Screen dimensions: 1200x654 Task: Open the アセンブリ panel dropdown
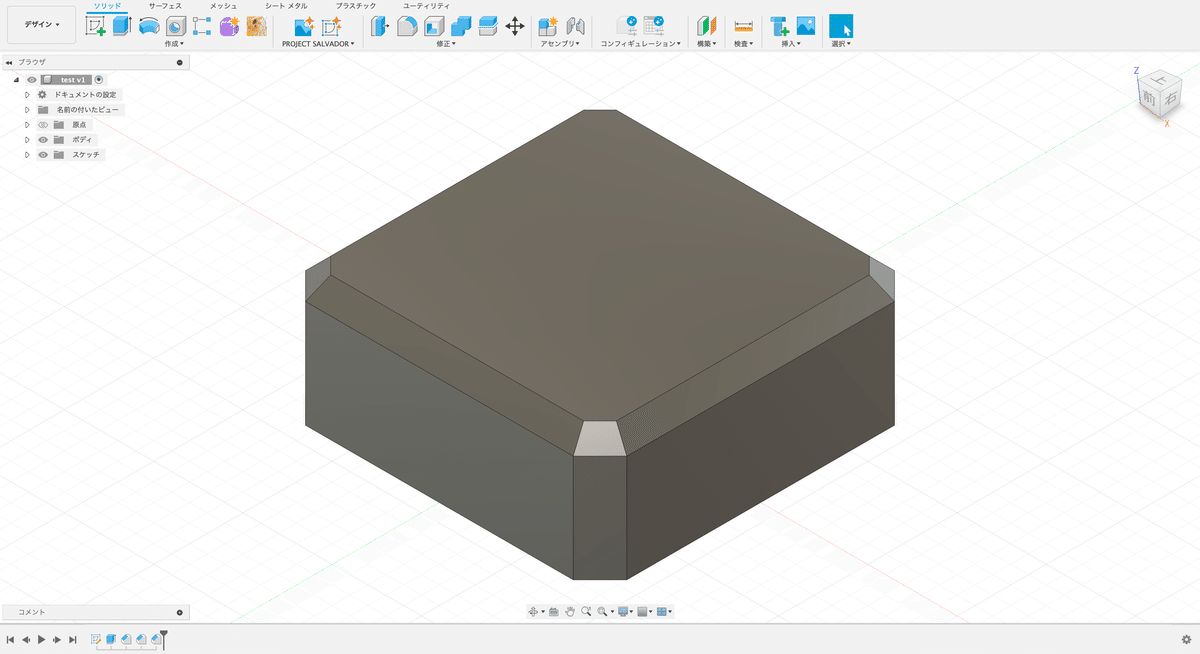coord(562,44)
